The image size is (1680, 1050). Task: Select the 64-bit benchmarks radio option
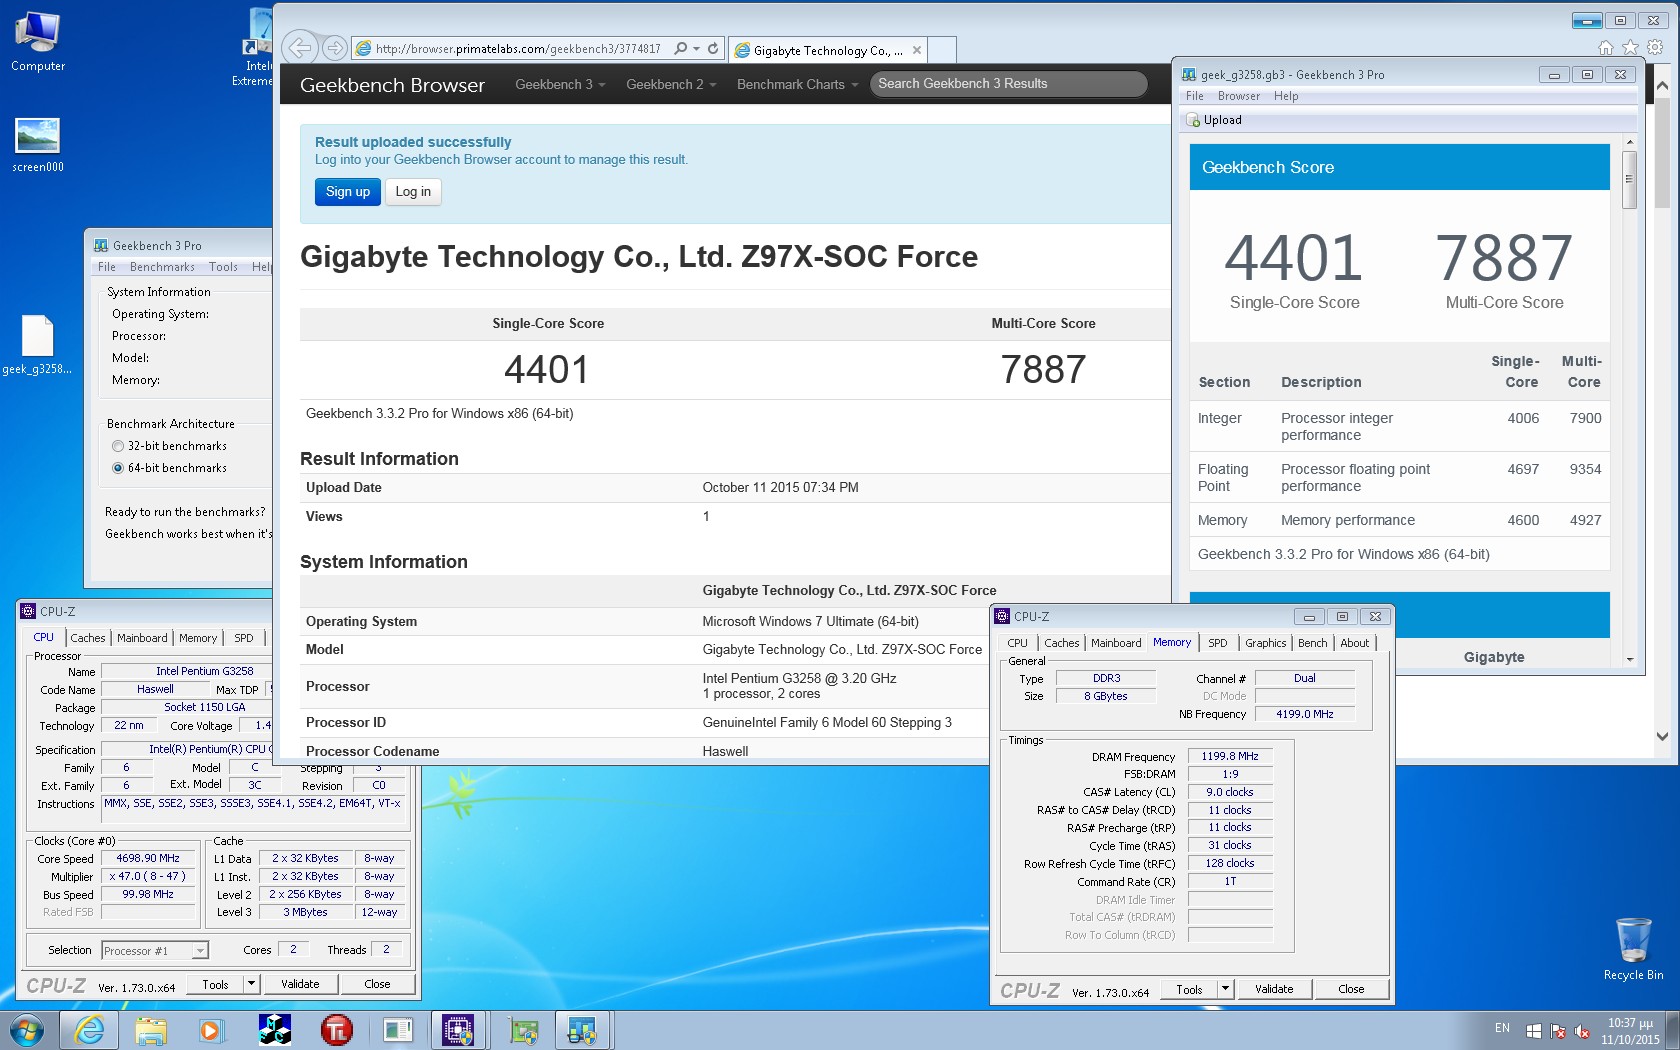tap(118, 468)
